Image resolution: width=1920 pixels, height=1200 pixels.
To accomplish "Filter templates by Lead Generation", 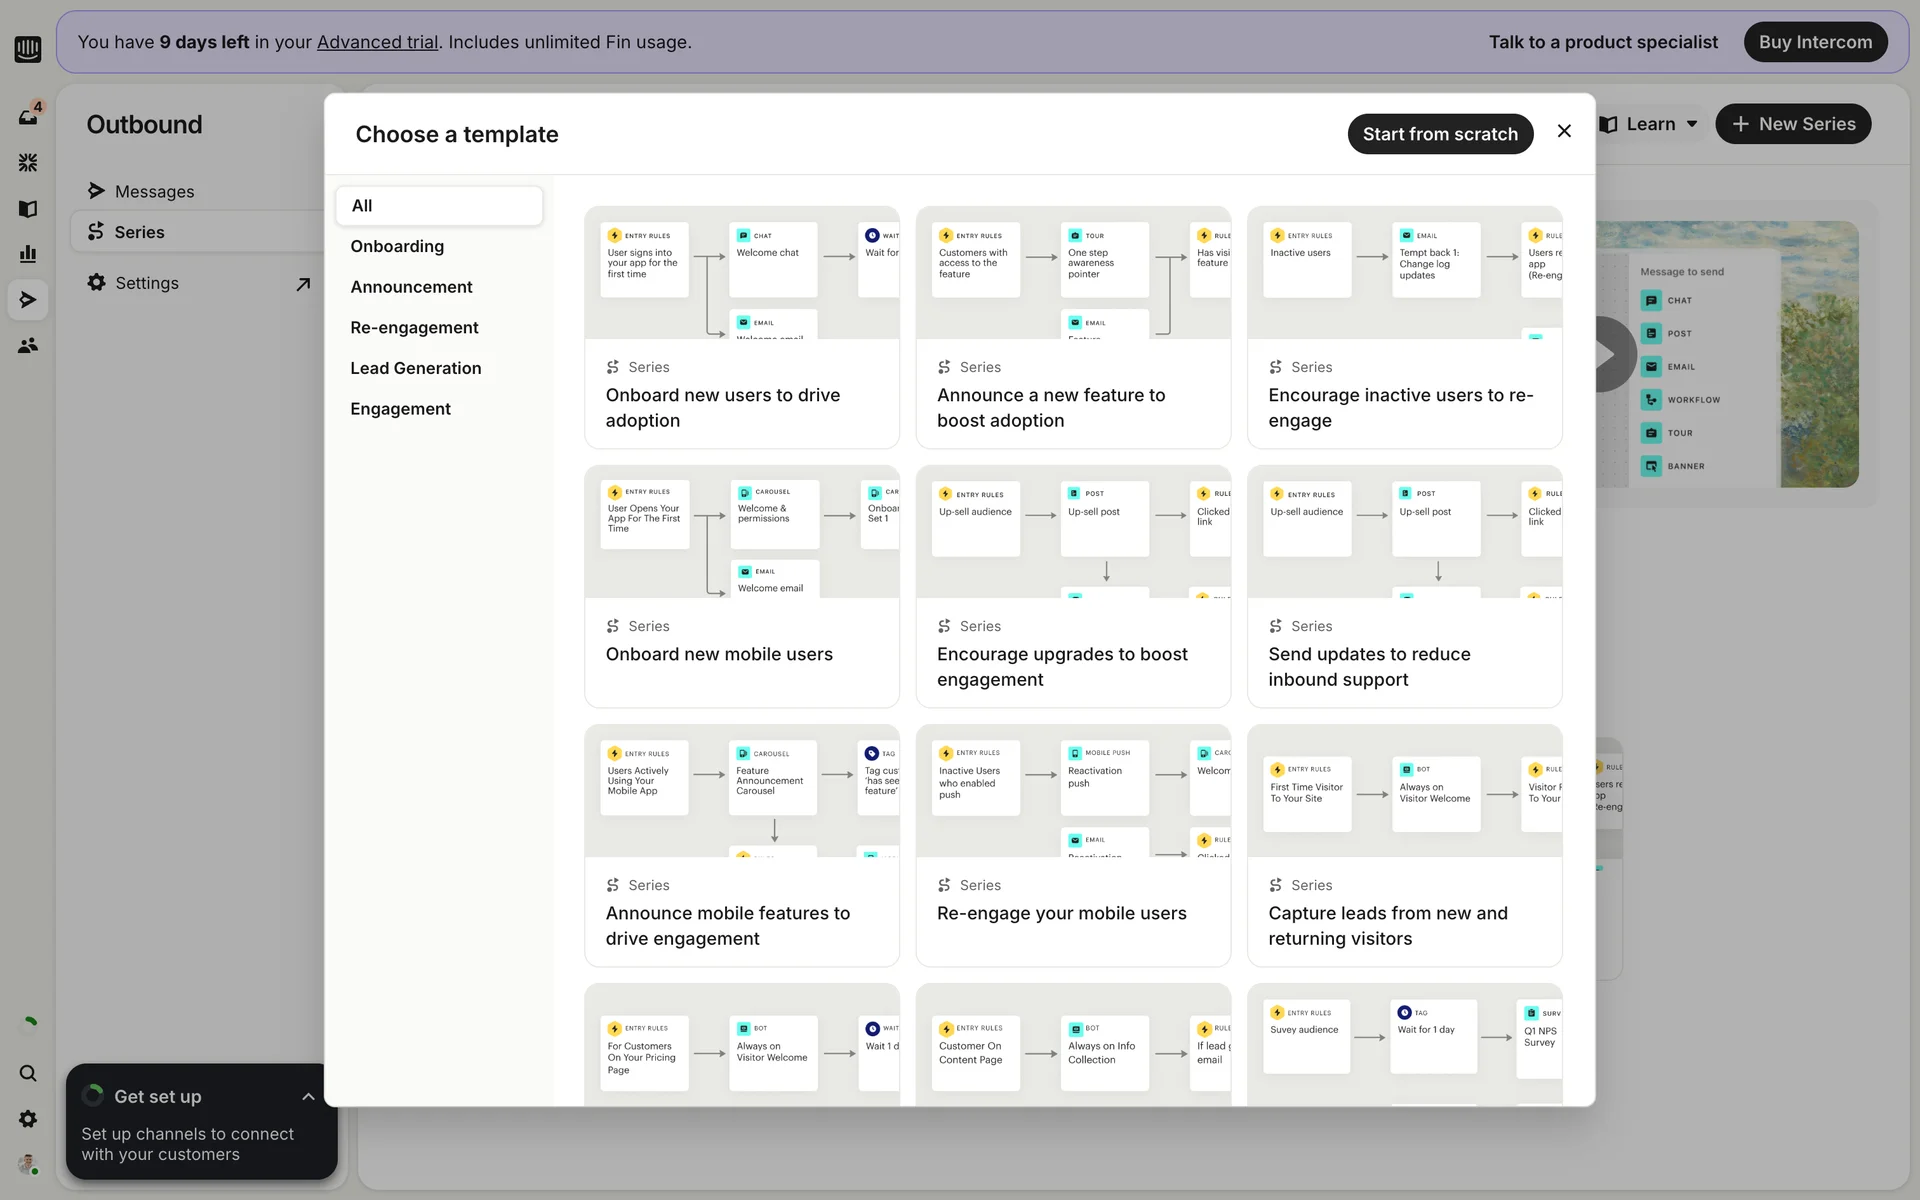I will 415,368.
